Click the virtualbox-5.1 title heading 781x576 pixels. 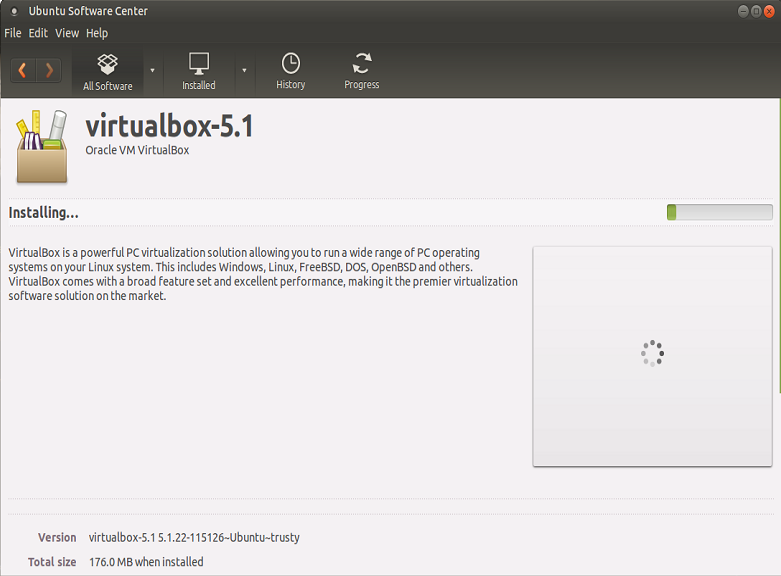[x=169, y=126]
